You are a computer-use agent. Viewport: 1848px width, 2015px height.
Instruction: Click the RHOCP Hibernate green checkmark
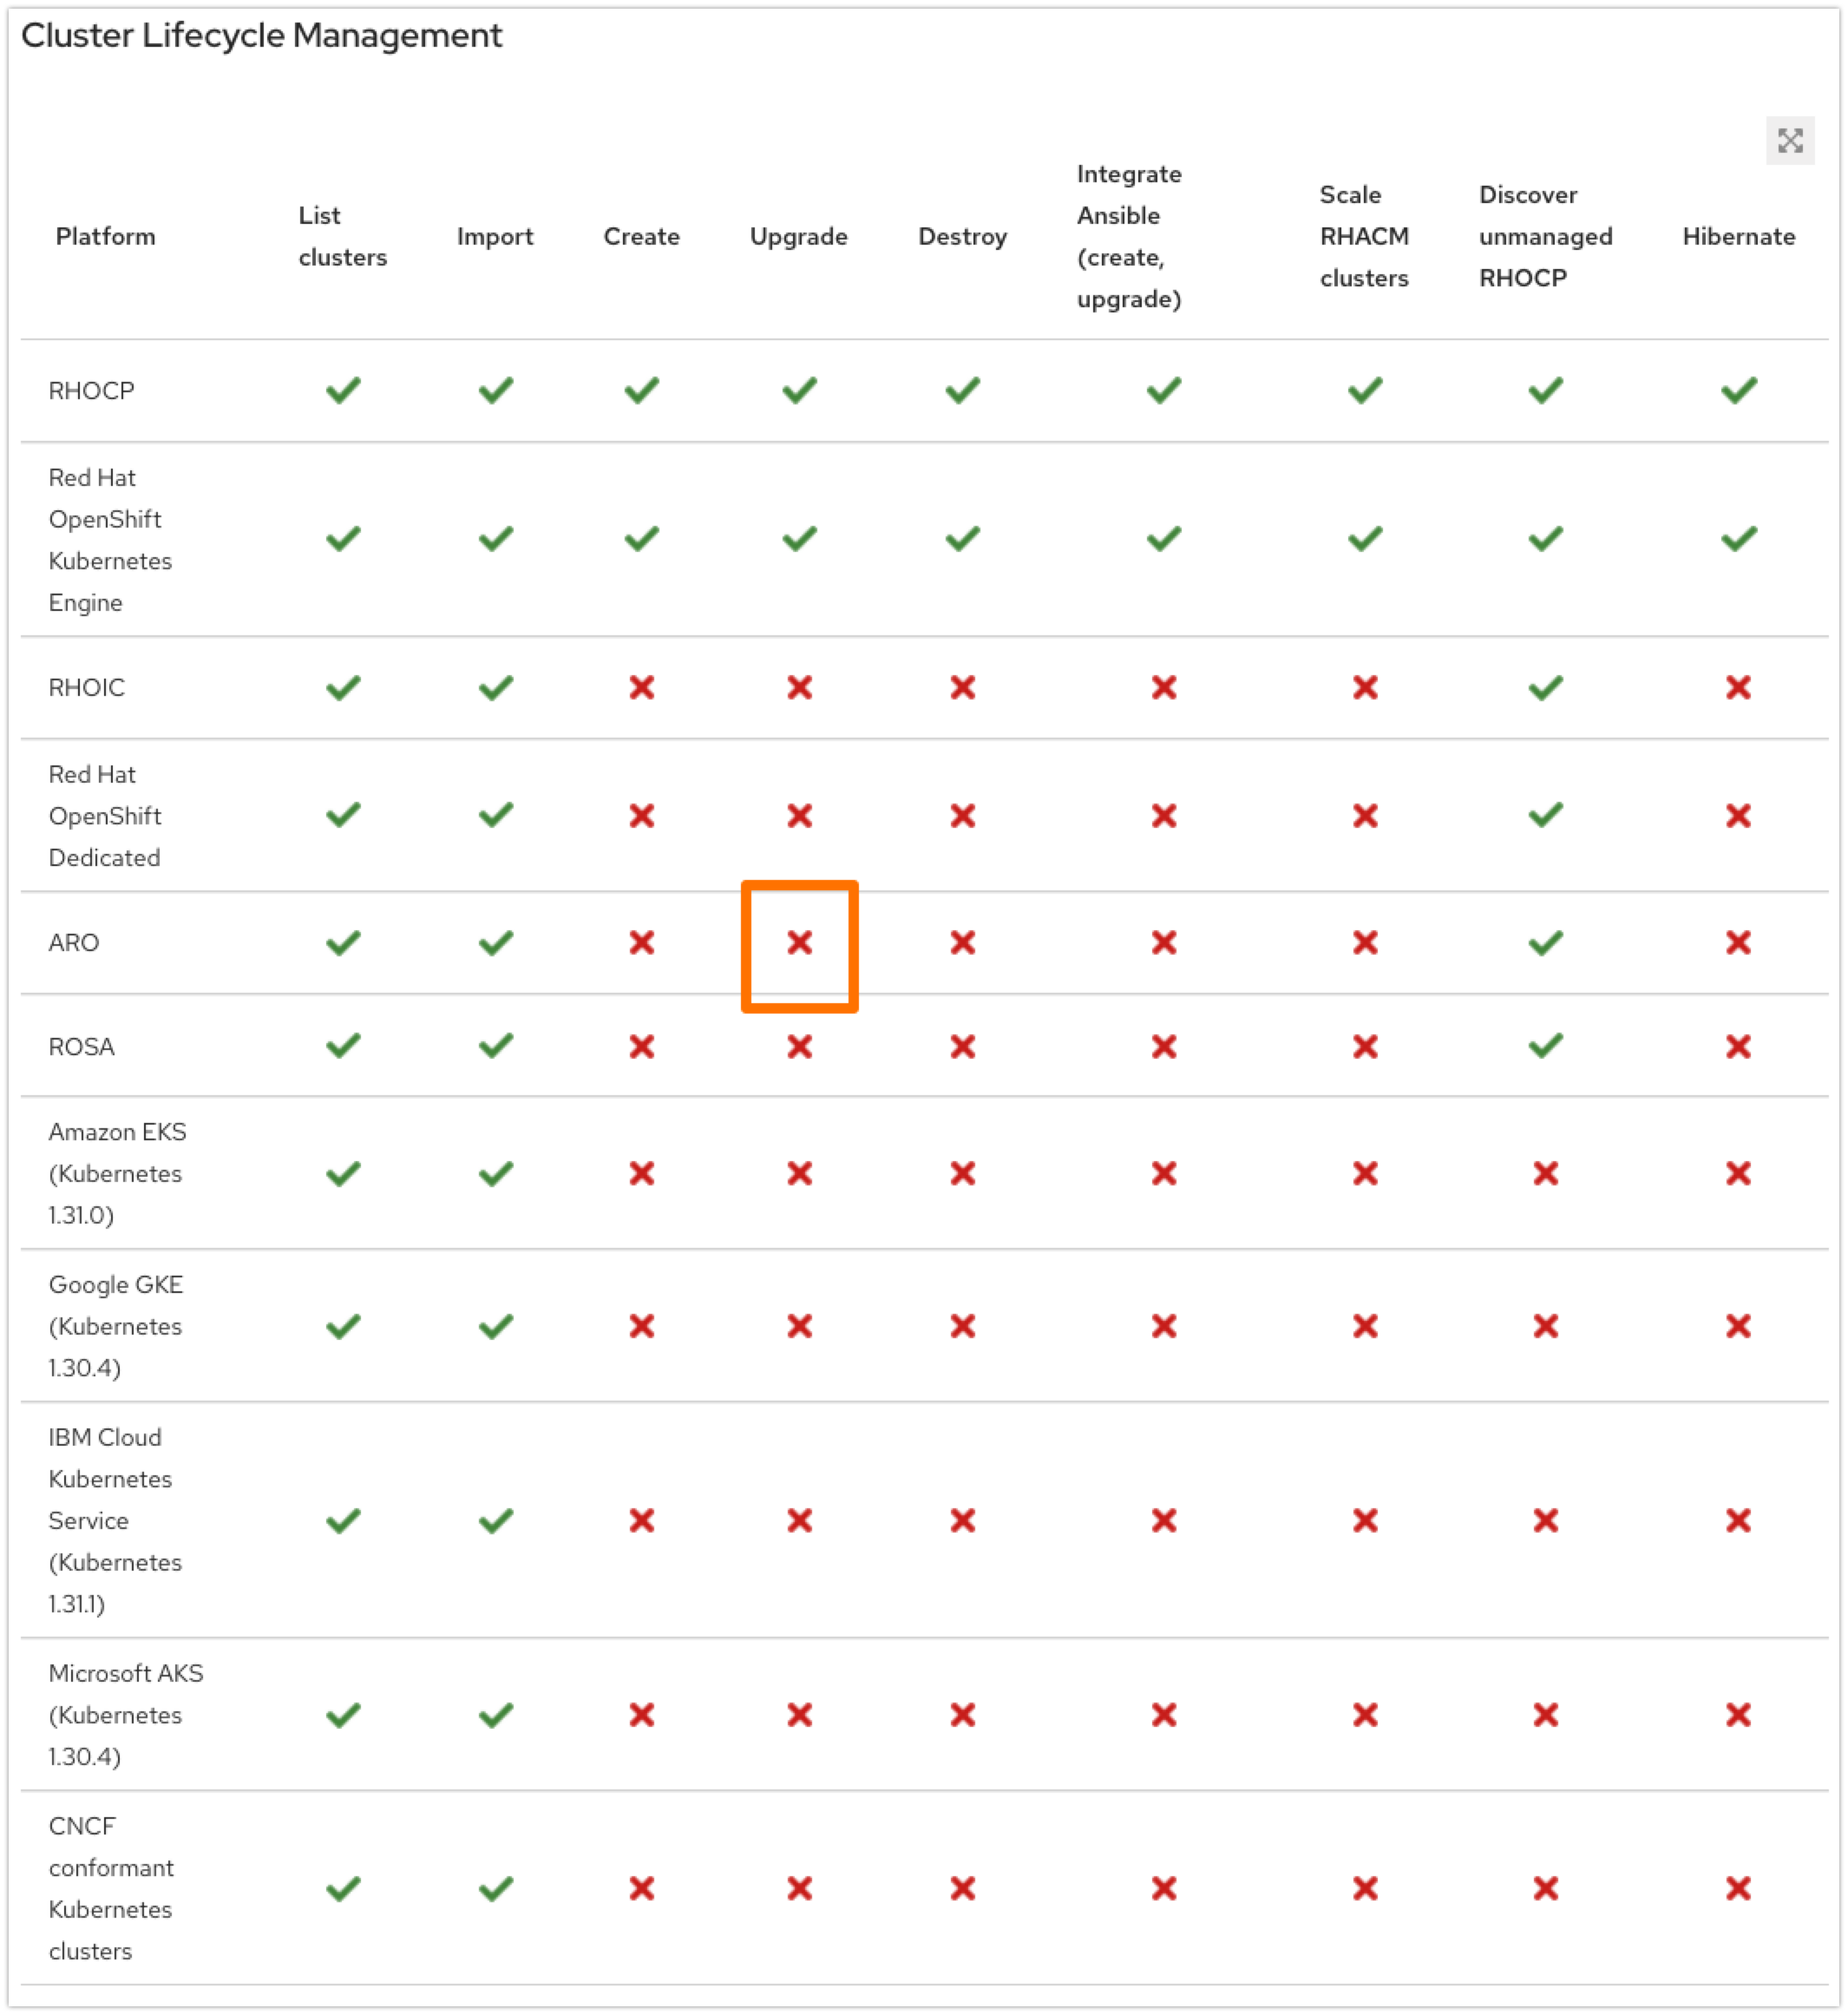[1738, 390]
